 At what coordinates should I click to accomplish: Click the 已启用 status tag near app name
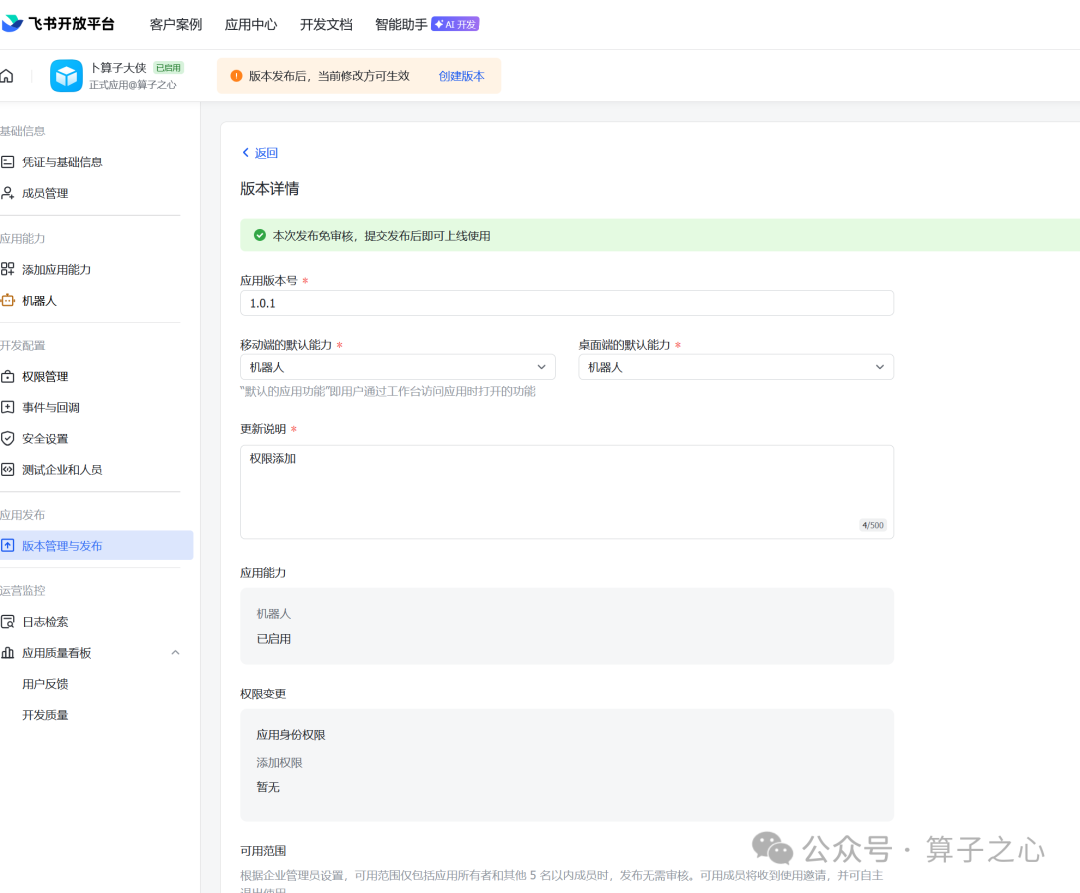pos(168,67)
